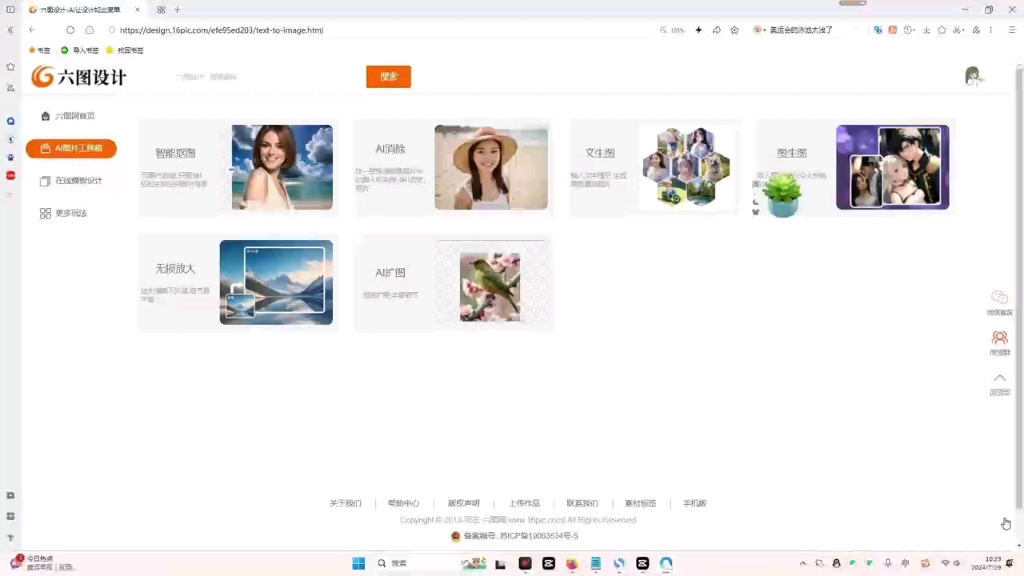Click the share arrow icon in address bar
1024x576 pixels.
716,30
